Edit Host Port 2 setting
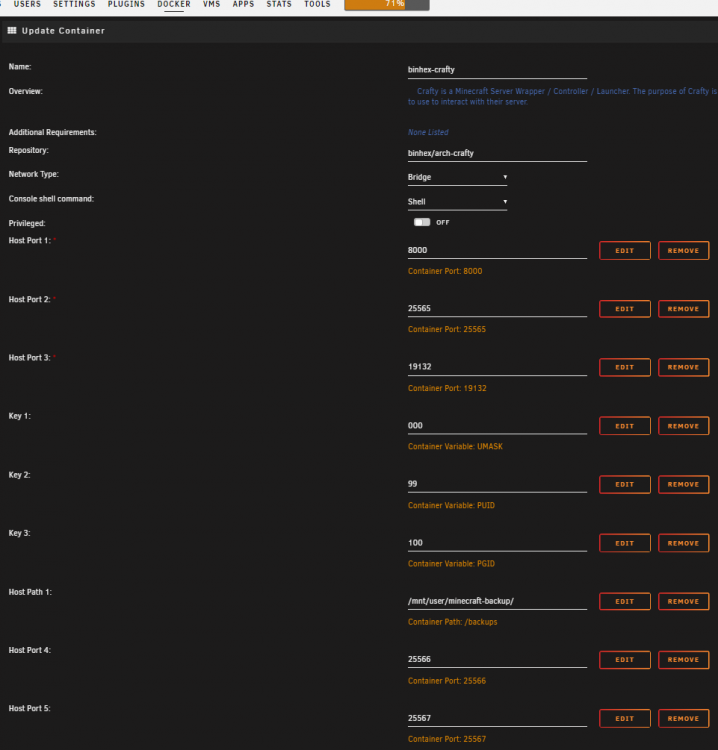This screenshot has width=718, height=750. pos(625,309)
